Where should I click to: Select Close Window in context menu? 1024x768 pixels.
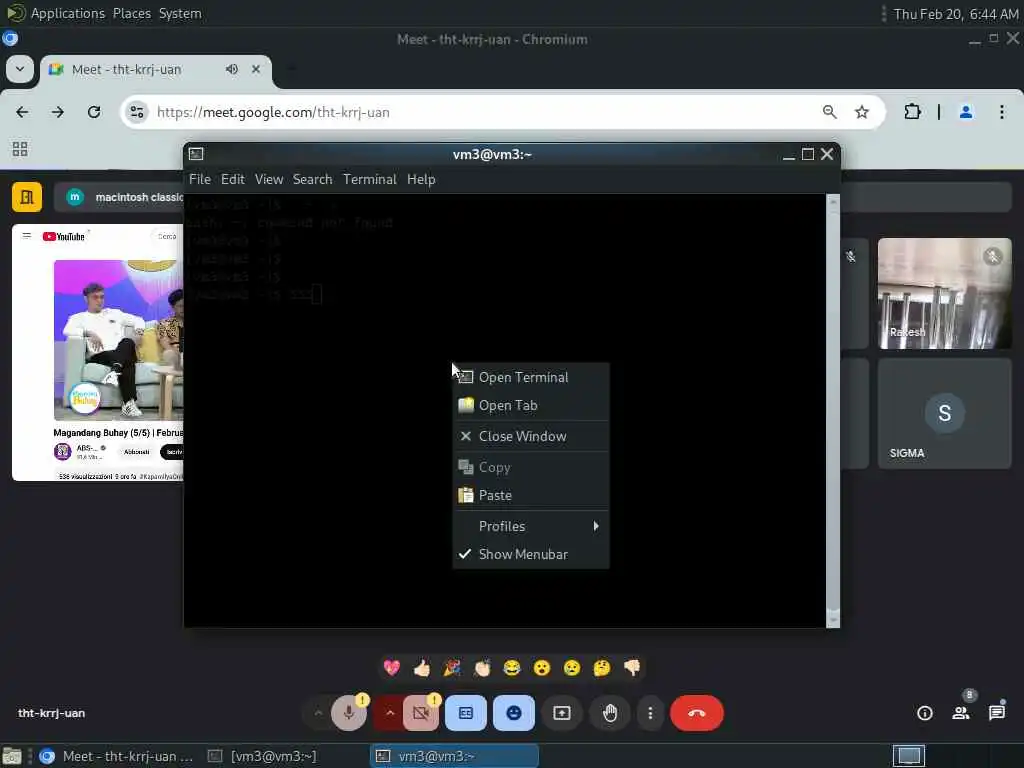[531, 436]
